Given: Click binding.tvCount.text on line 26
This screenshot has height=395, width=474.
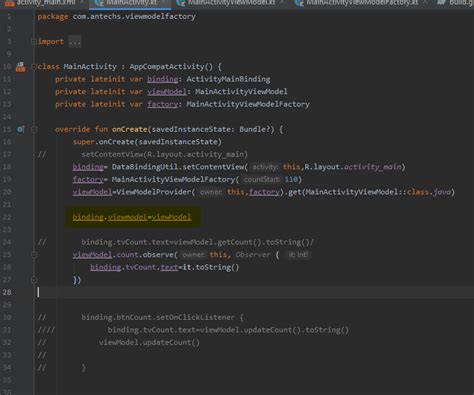Looking at the screenshot, I should point(134,267).
